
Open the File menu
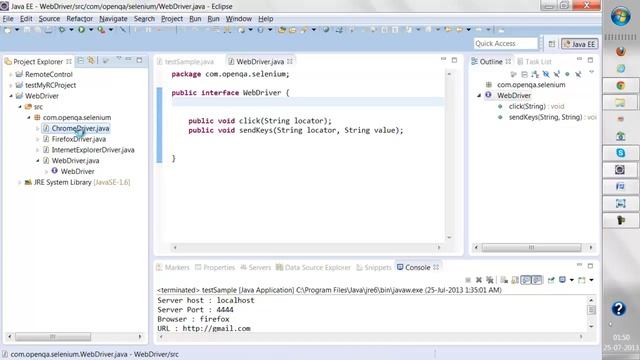pyautogui.click(x=8, y=19)
